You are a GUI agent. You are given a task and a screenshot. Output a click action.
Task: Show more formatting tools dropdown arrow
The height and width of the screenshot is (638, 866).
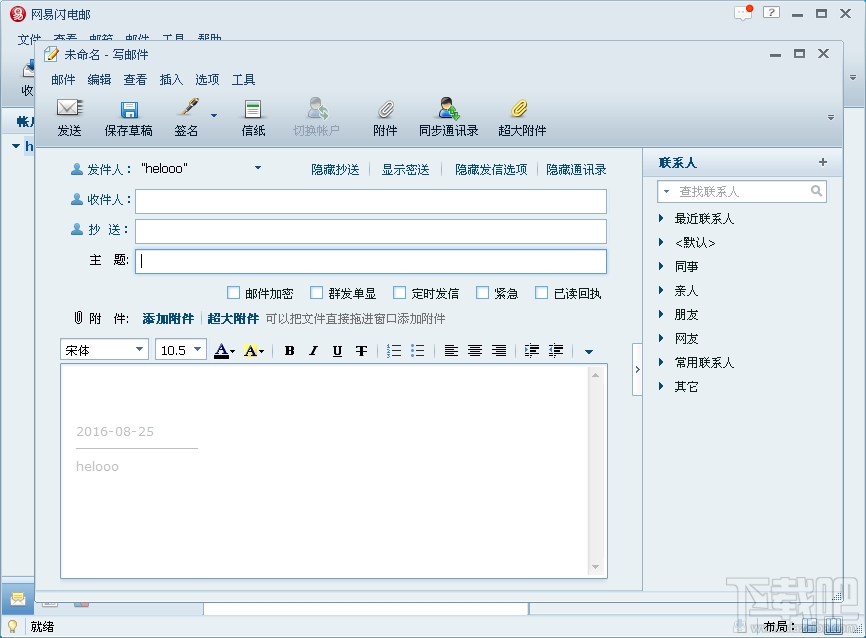tap(589, 352)
